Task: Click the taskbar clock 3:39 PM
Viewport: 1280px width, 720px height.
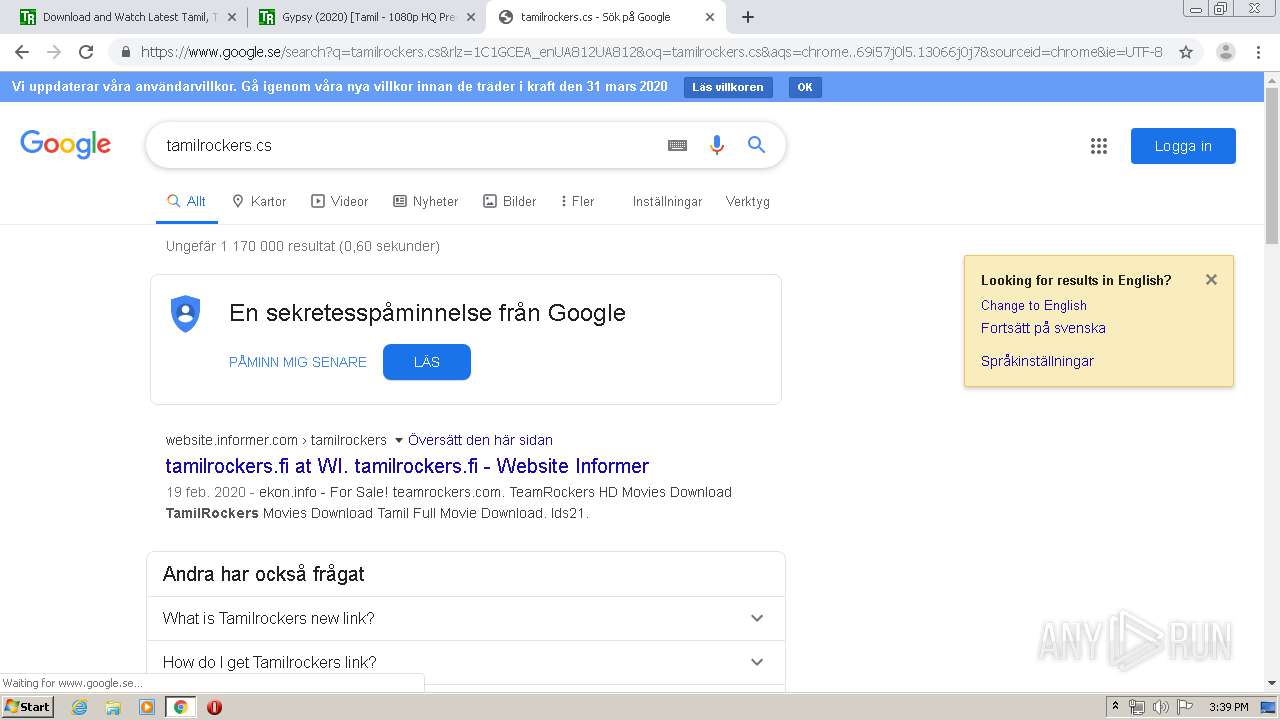Action: 1228,707
